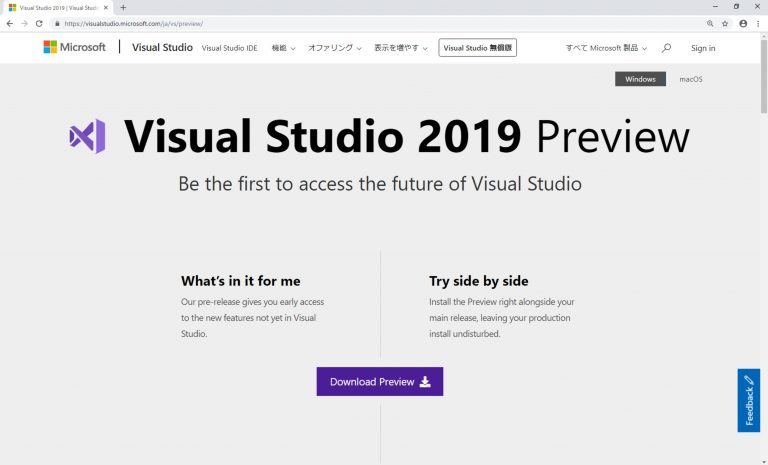Expand the オファリング dropdown menu
Viewport: 768px width, 465px height.
point(335,48)
